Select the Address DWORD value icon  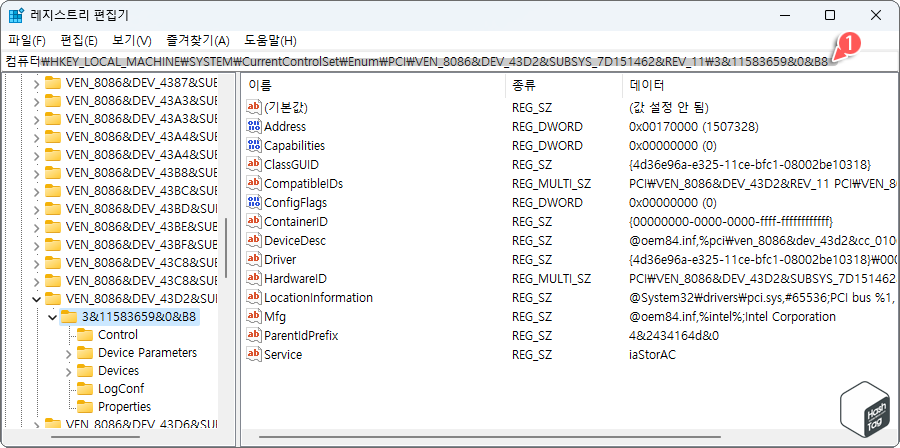pos(254,126)
